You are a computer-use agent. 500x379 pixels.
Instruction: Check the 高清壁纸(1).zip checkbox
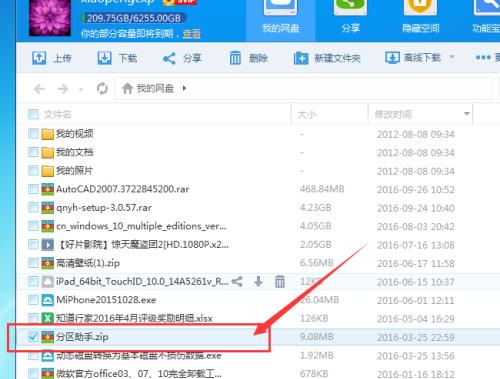[33, 263]
